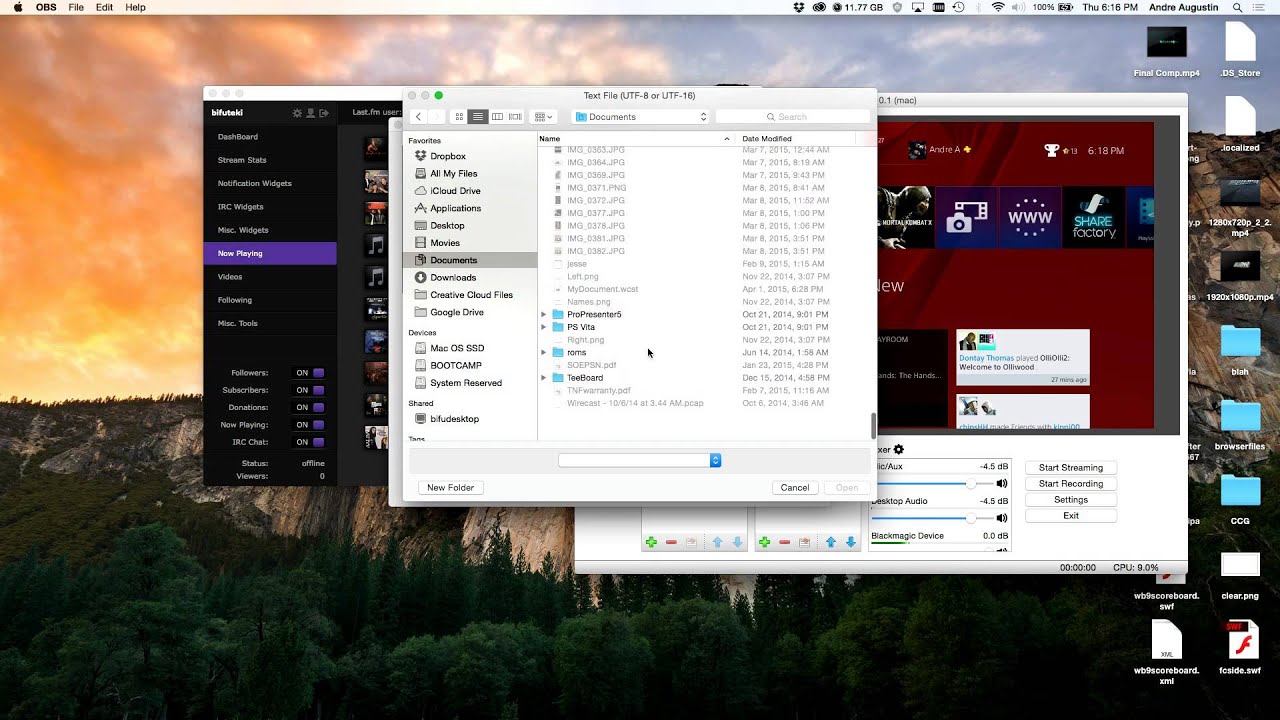Open Time Machine menu bar icon
The width and height of the screenshot is (1280, 720).
coord(958,7)
